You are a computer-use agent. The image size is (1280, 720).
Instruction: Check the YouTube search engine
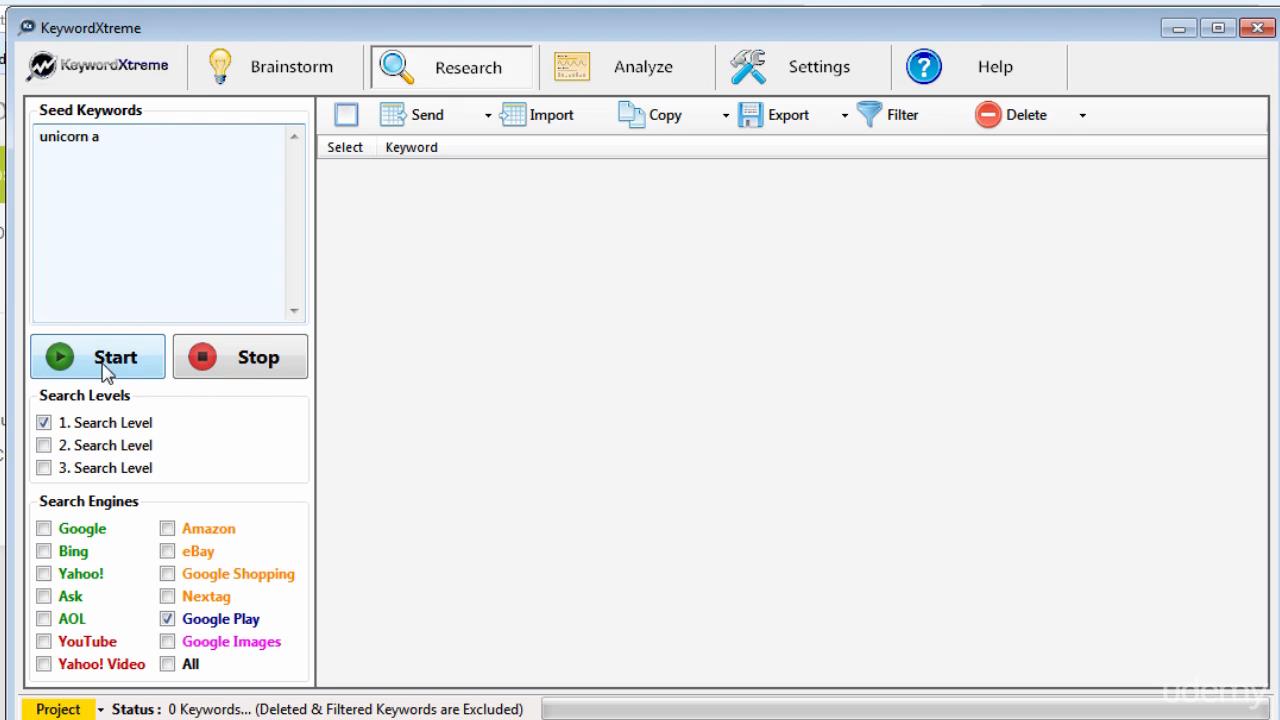coord(44,642)
